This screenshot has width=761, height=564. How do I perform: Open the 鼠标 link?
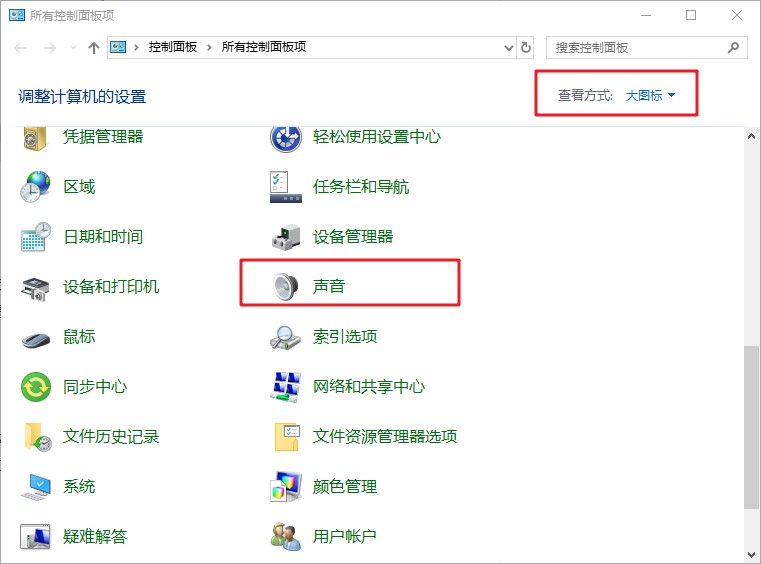point(79,336)
